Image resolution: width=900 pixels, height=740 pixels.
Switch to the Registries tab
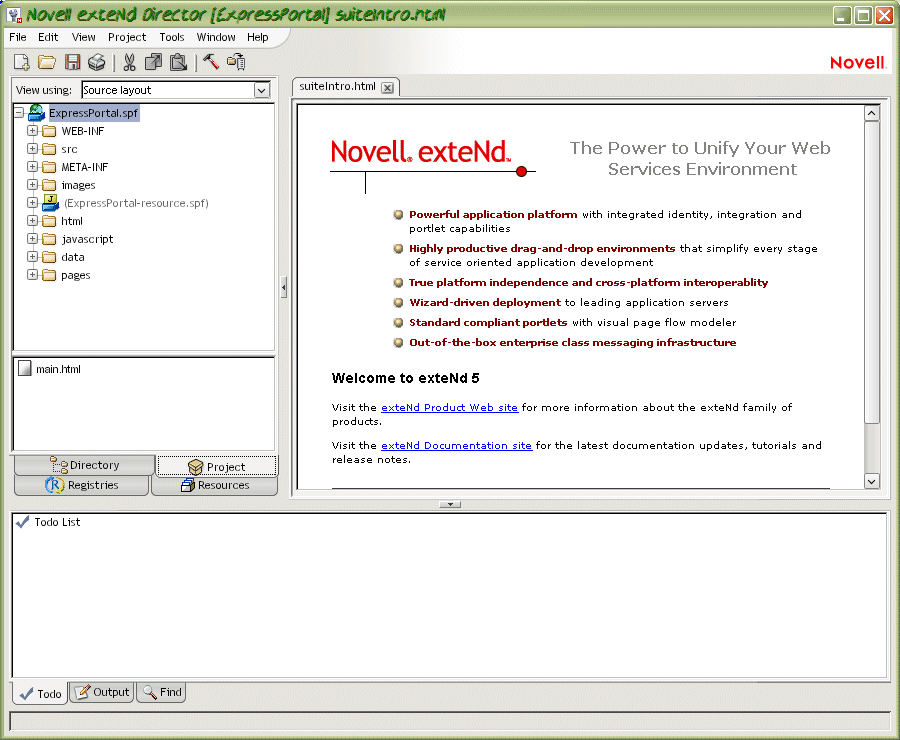pyautogui.click(x=82, y=485)
